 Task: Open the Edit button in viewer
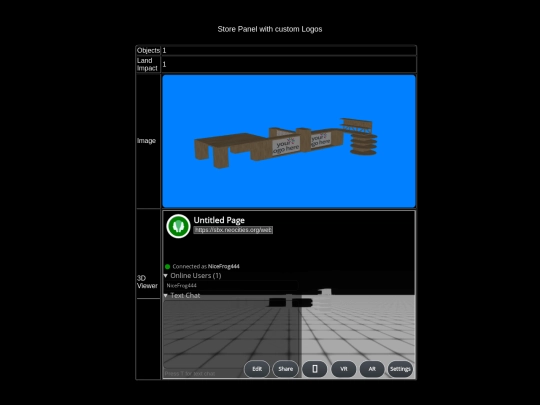coord(257,369)
